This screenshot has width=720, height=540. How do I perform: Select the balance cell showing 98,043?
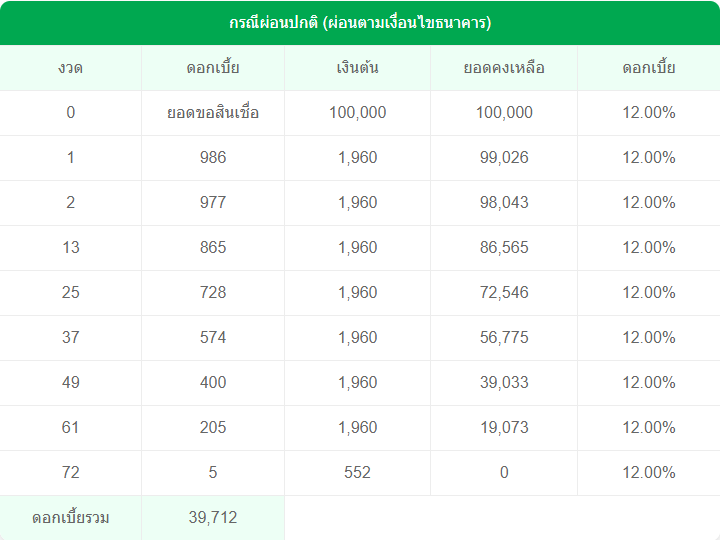pyautogui.click(x=504, y=203)
